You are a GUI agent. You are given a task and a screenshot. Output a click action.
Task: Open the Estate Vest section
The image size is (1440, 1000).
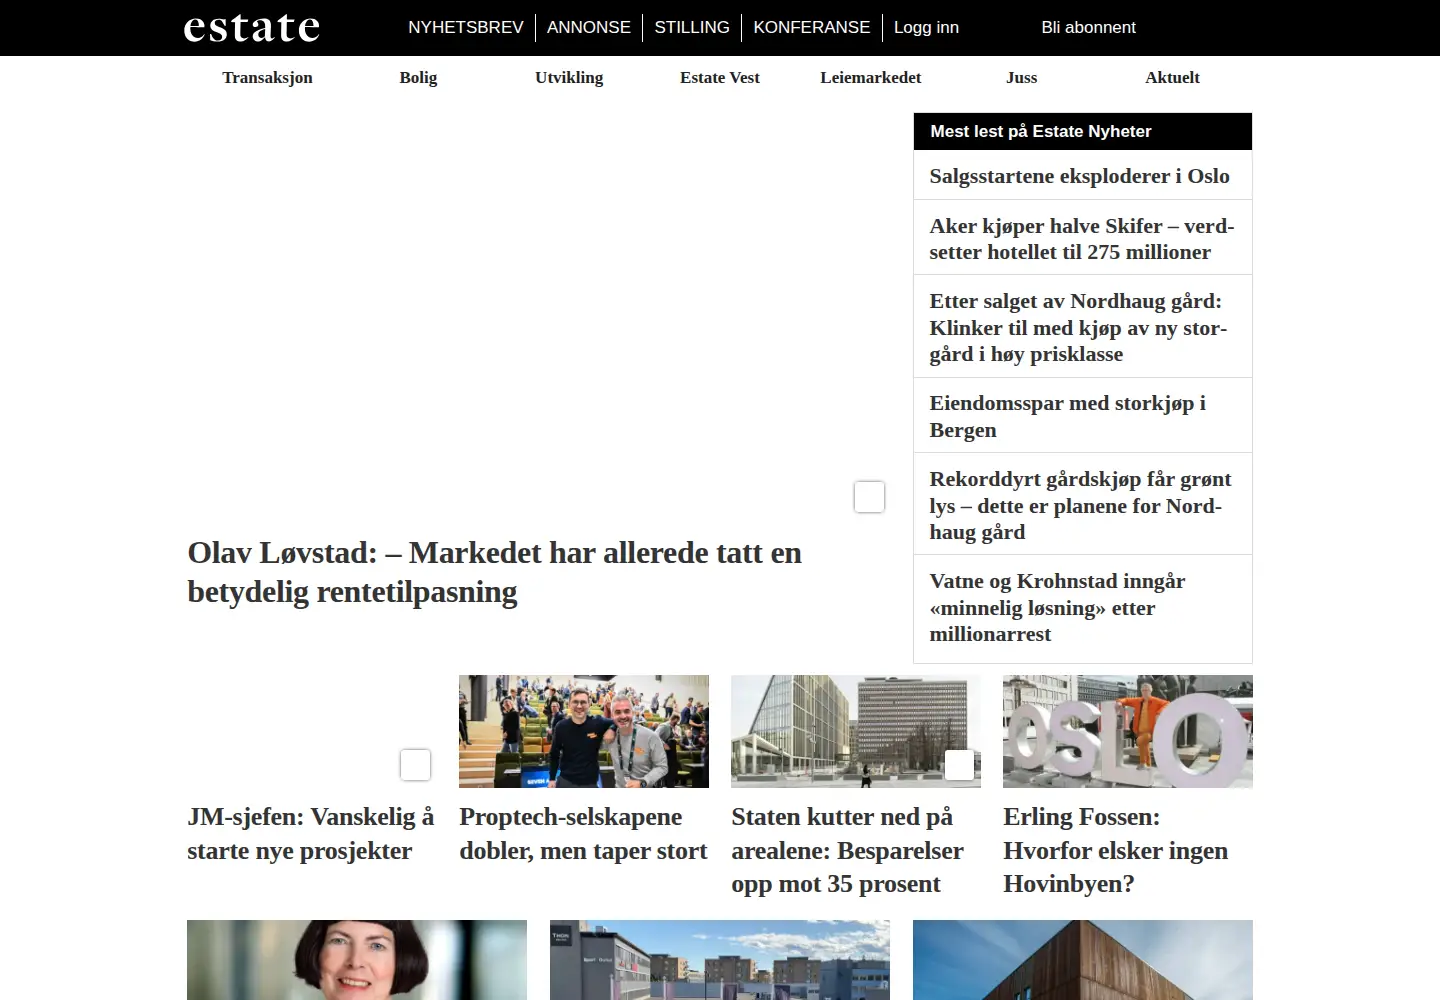tap(720, 77)
